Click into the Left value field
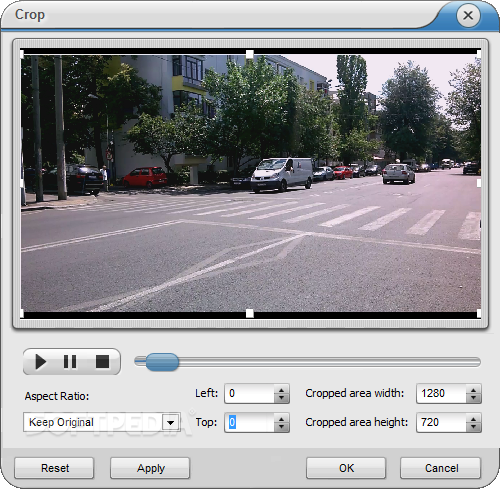This screenshot has height=489, width=500. coord(250,394)
